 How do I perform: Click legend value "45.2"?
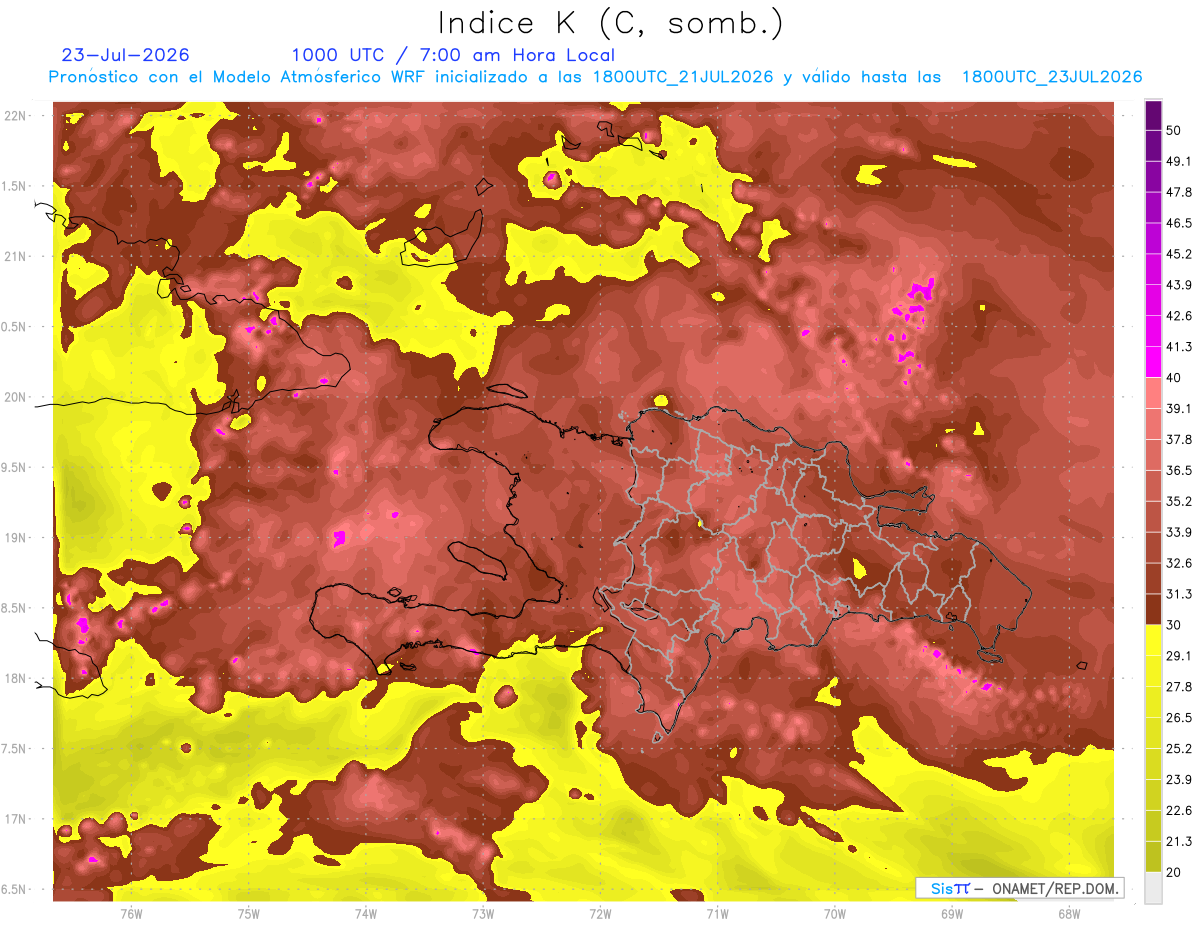tap(1179, 254)
